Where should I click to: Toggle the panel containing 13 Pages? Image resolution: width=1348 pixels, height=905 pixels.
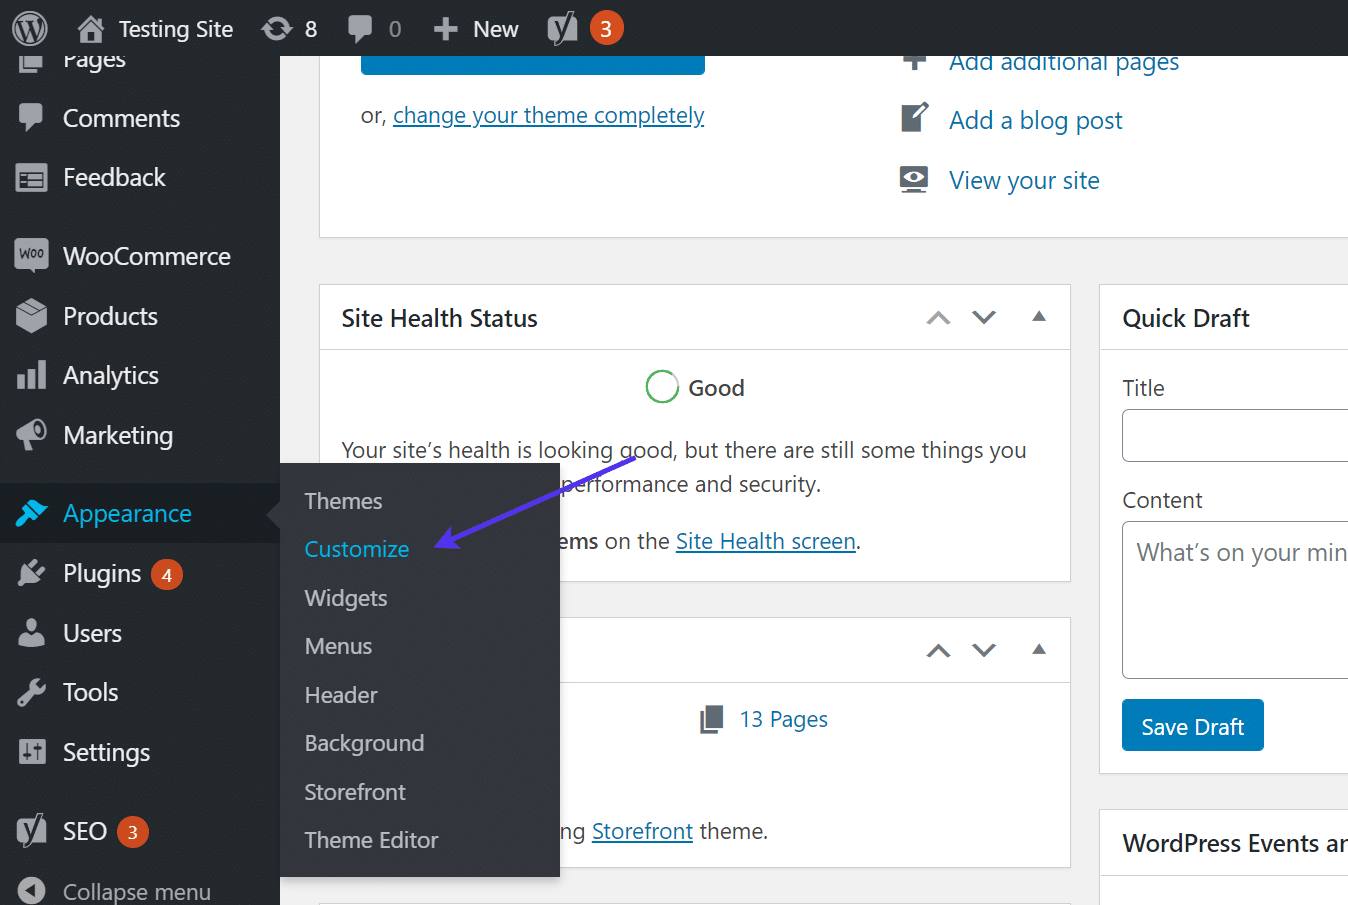tap(1039, 650)
